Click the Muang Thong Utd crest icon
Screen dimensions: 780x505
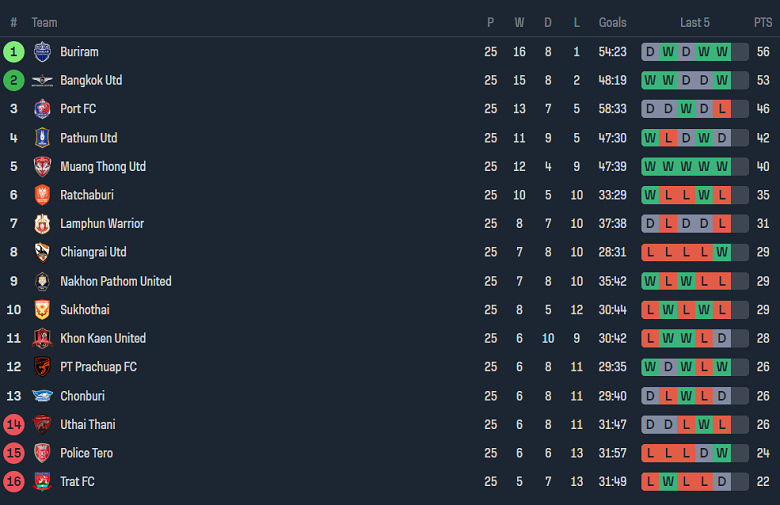42,167
